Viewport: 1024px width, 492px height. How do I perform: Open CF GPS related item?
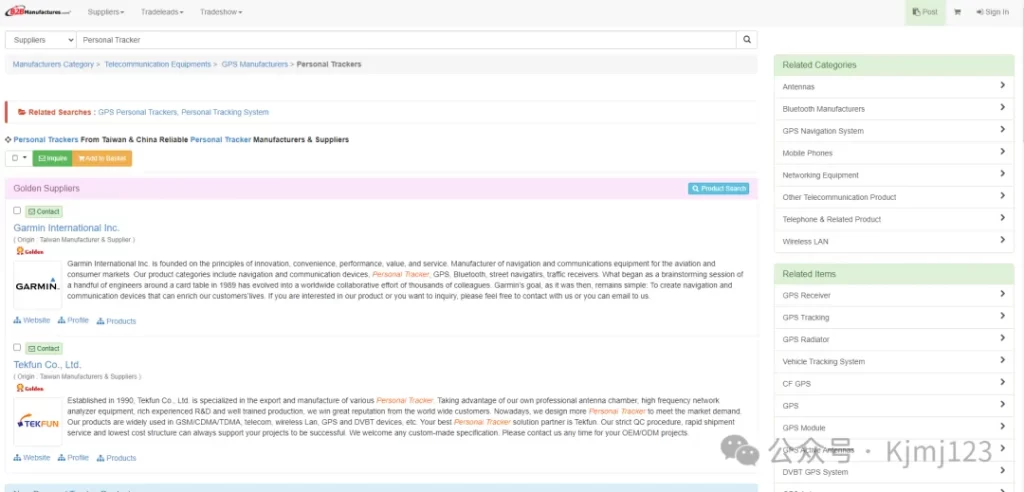click(893, 384)
